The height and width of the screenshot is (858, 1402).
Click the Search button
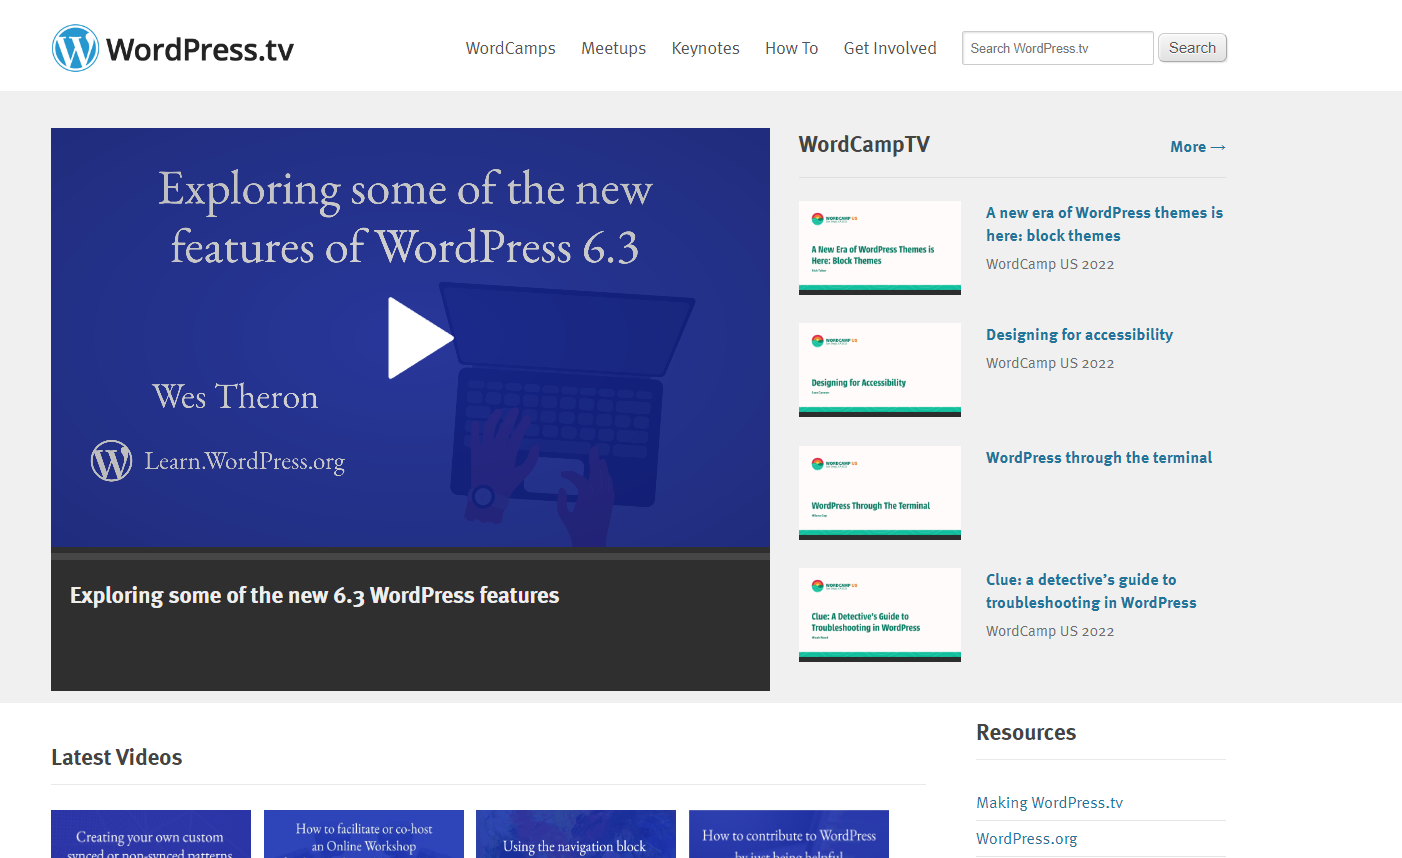(x=1192, y=48)
